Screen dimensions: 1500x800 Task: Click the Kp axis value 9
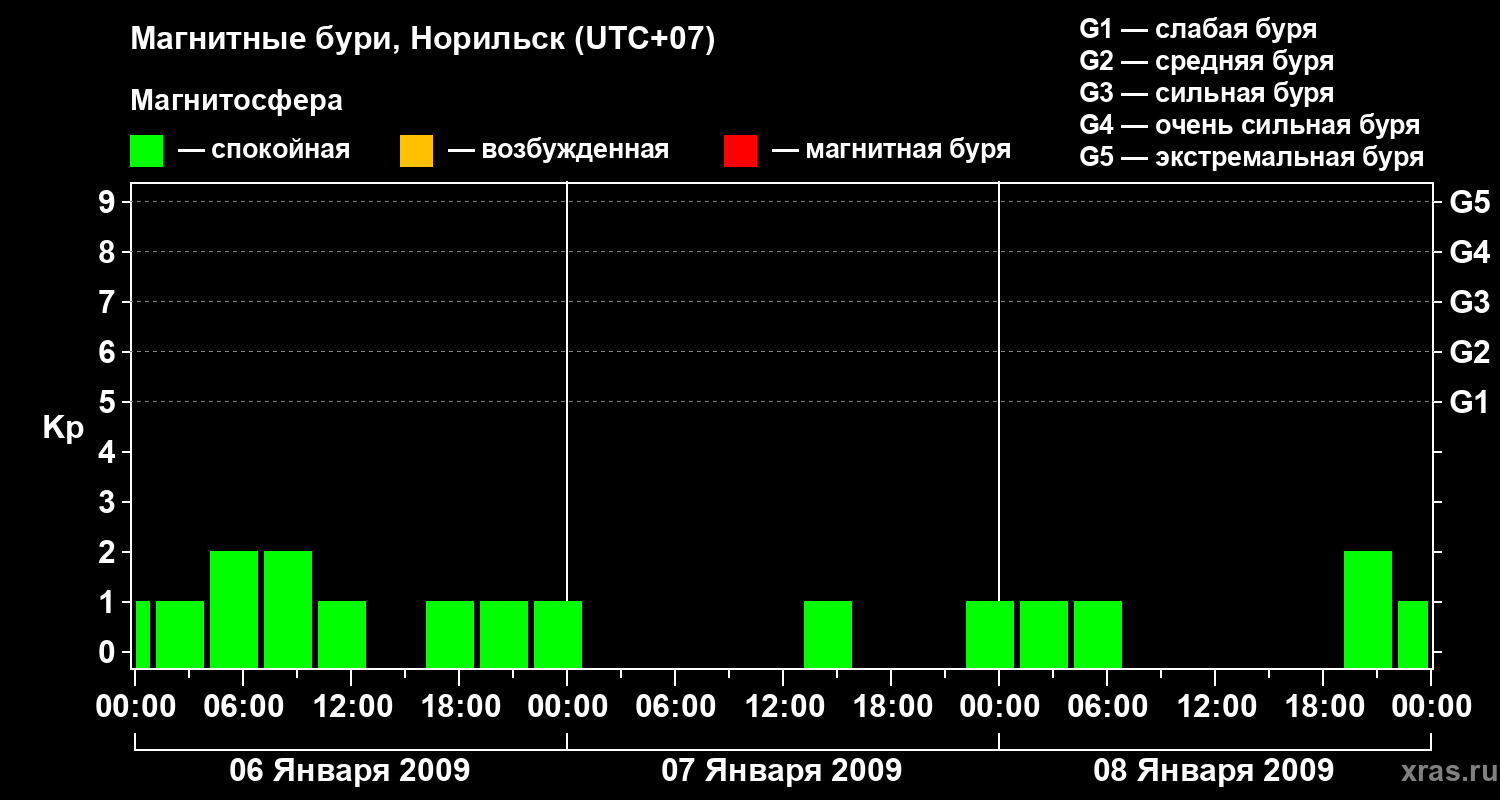click(x=109, y=202)
